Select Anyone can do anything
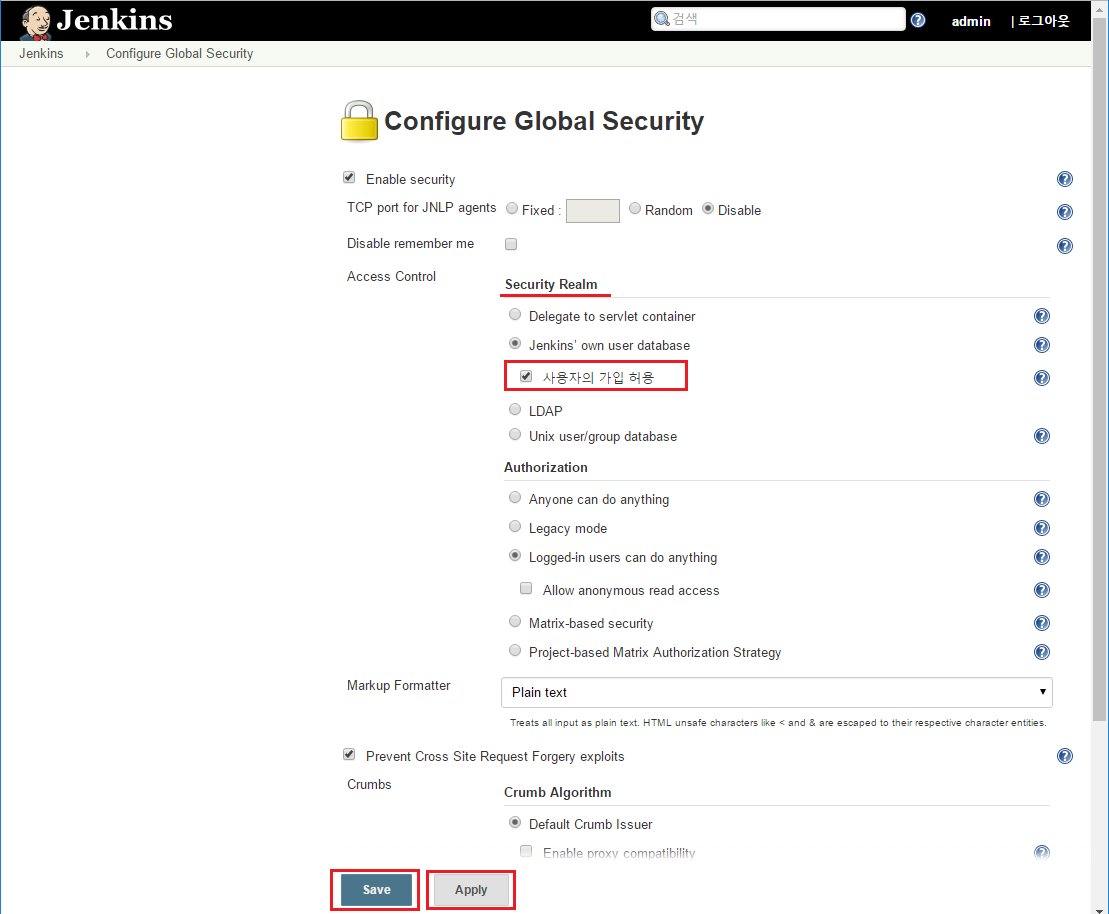The height and width of the screenshot is (914, 1109). click(515, 497)
